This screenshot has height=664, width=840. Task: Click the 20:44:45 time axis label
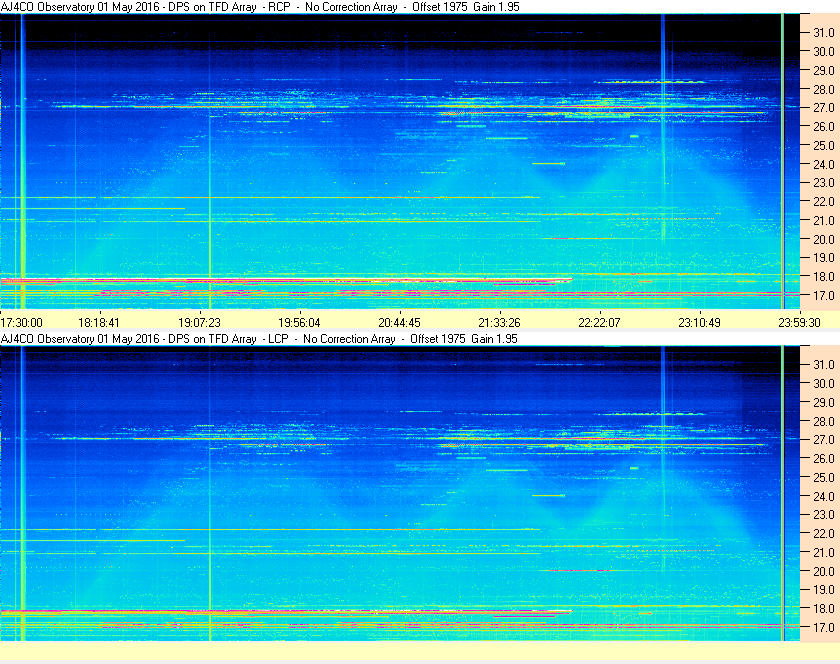click(399, 323)
